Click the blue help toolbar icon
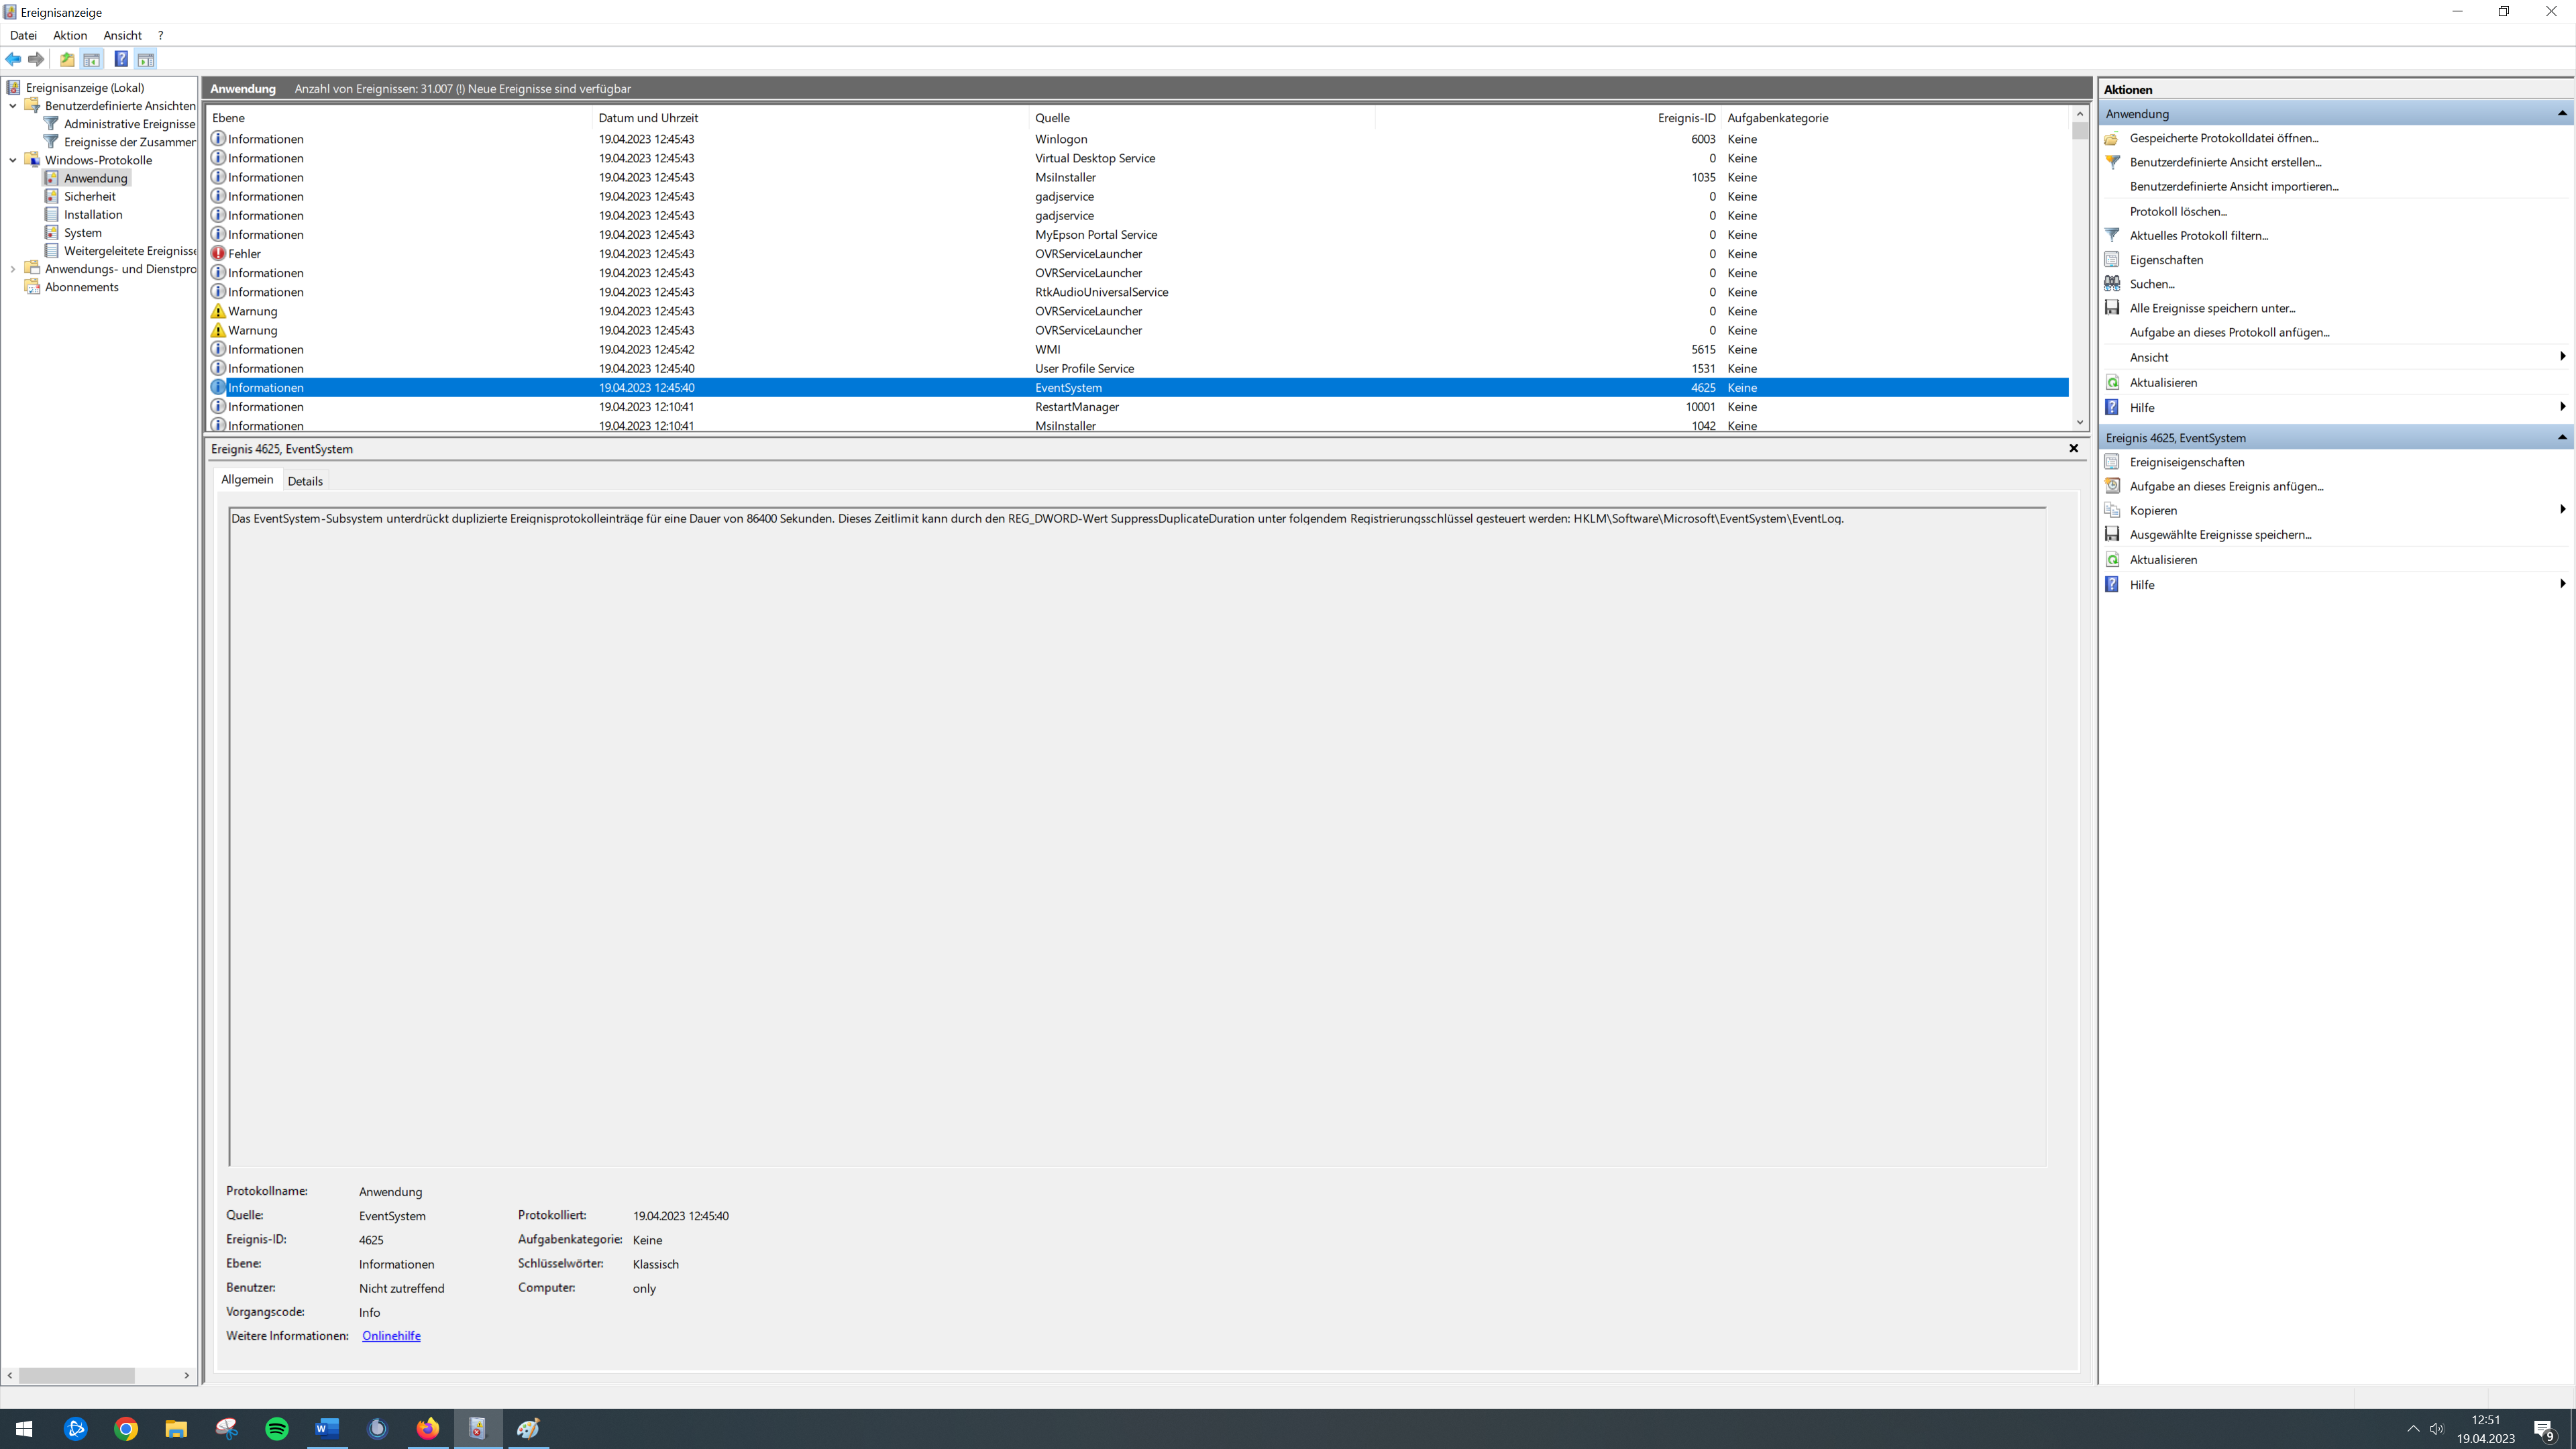 click(x=120, y=59)
